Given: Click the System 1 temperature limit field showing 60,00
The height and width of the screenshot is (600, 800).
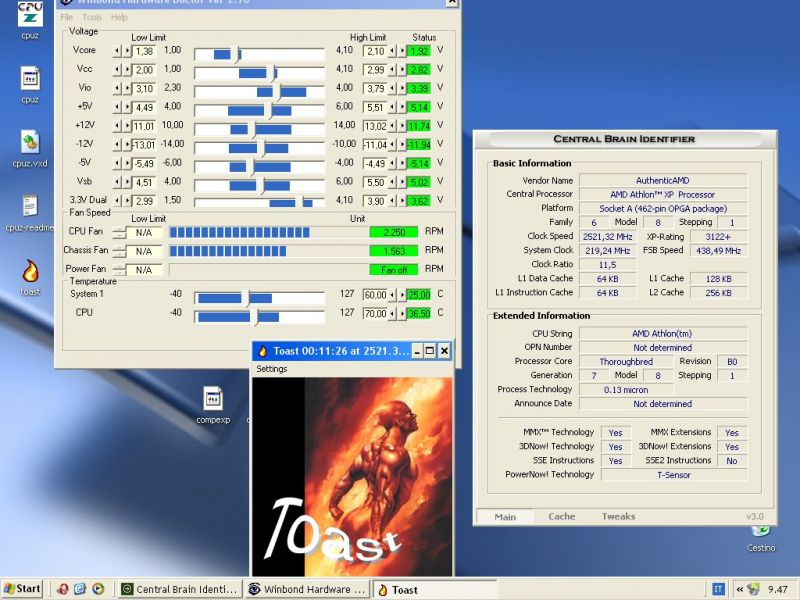Looking at the screenshot, I should pos(375,295).
